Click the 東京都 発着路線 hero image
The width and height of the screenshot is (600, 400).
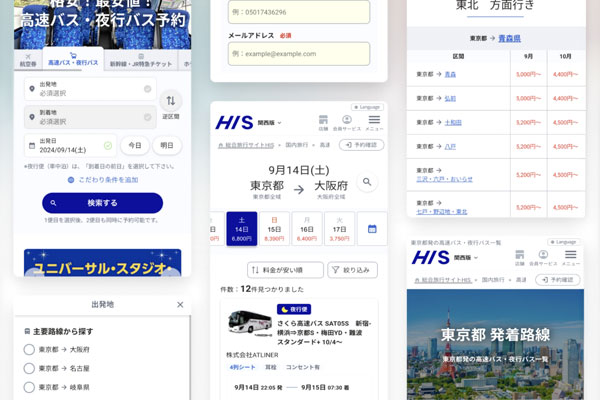[495, 344]
